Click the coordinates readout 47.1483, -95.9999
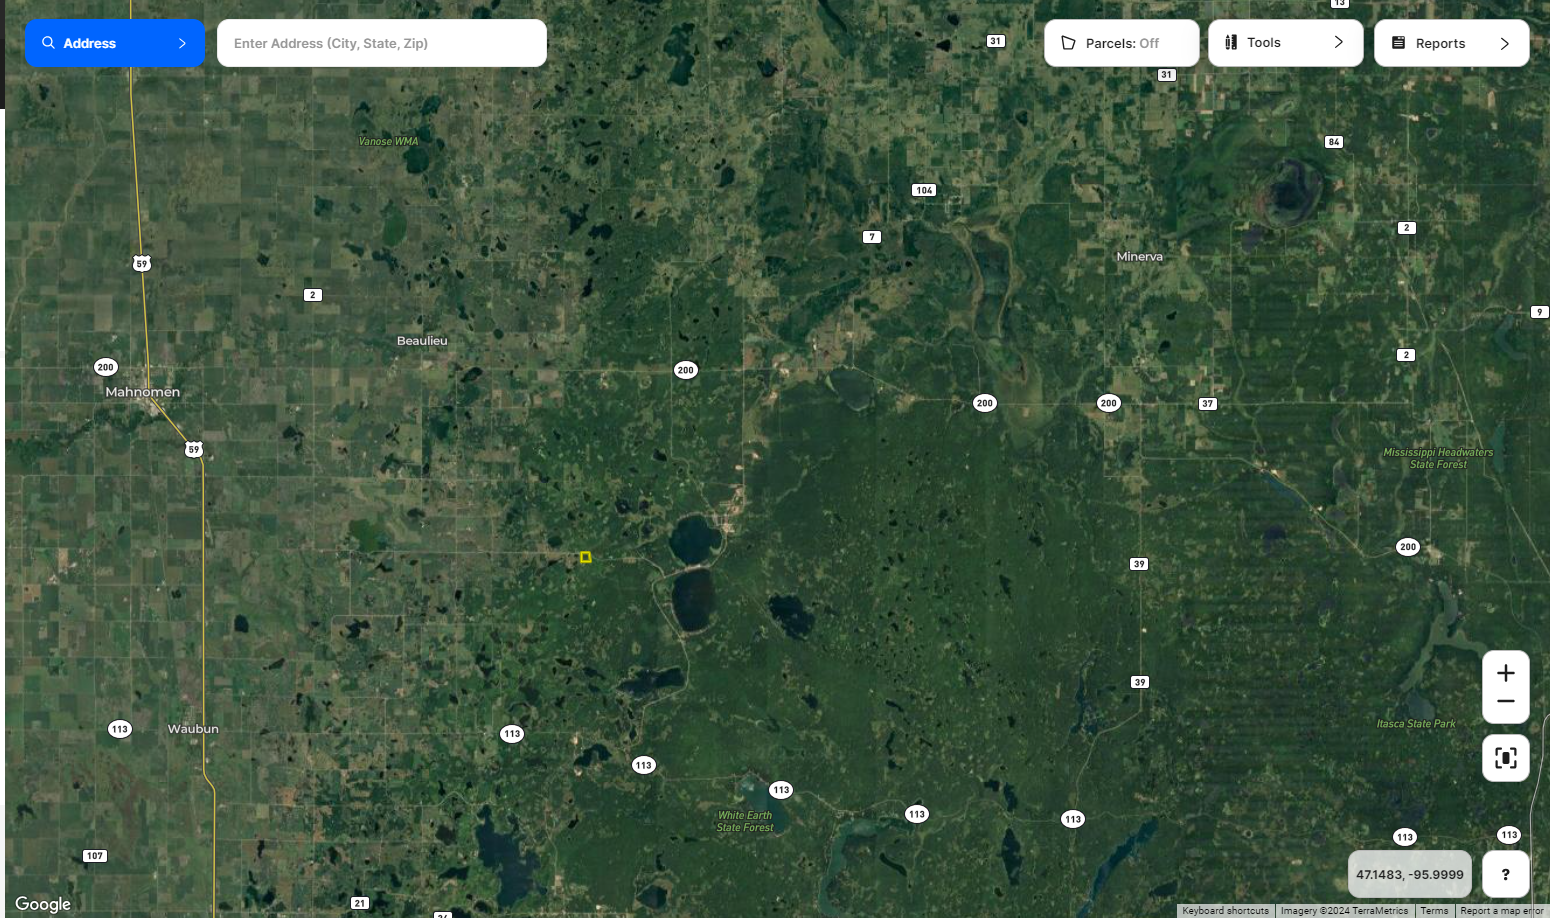This screenshot has width=1550, height=918. coord(1410,874)
